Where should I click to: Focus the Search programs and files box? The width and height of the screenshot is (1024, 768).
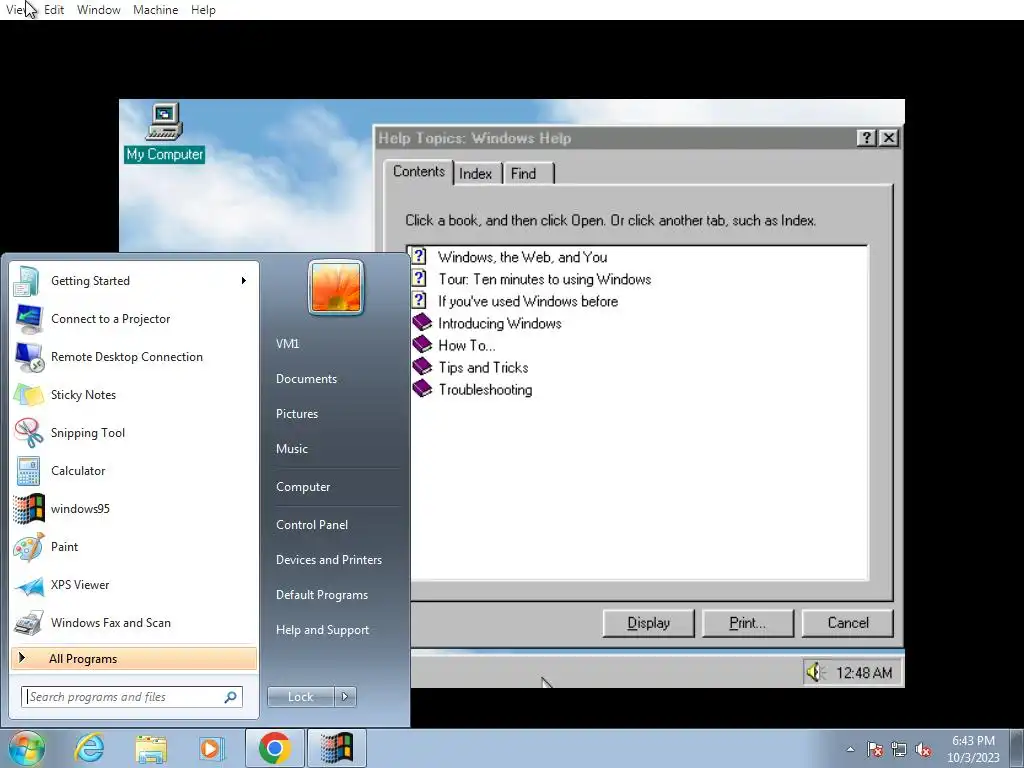tap(132, 697)
